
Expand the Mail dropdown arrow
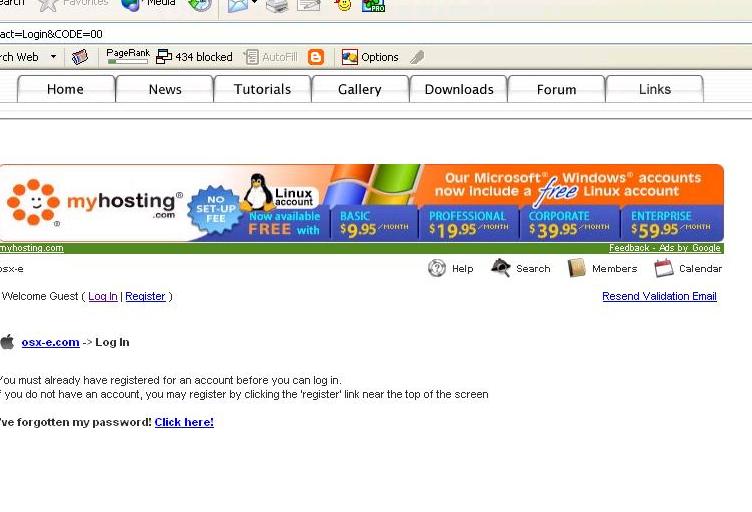click(x=255, y=3)
